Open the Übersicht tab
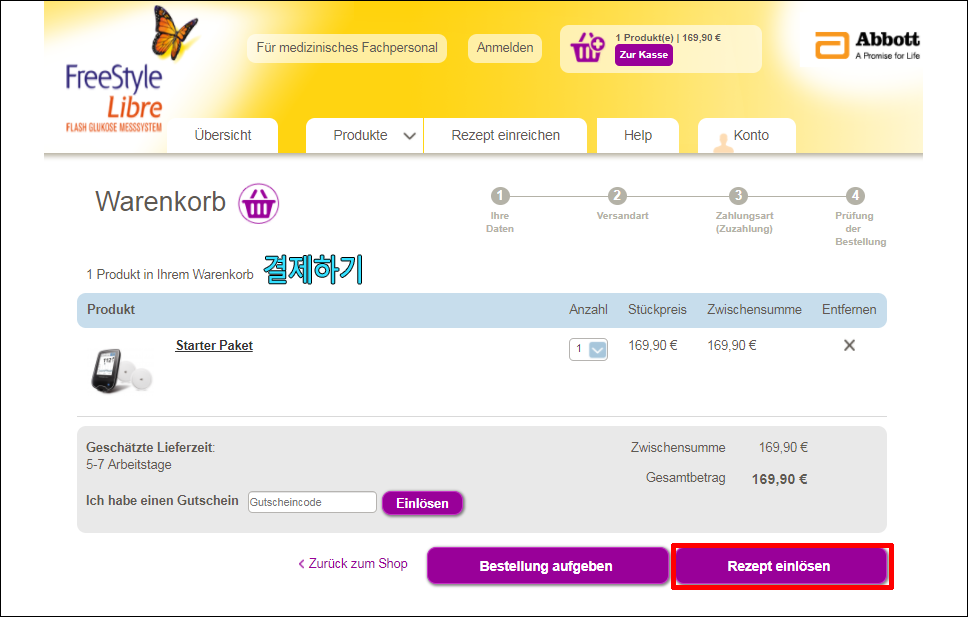 223,135
